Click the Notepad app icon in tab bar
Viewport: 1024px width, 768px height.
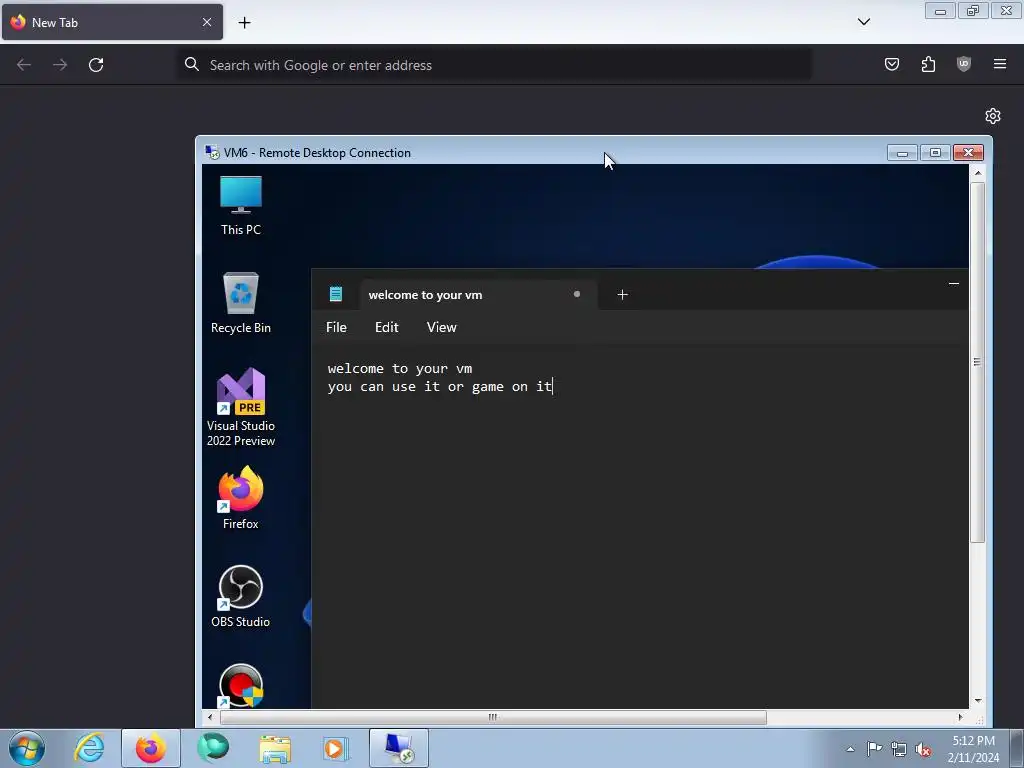tap(336, 295)
